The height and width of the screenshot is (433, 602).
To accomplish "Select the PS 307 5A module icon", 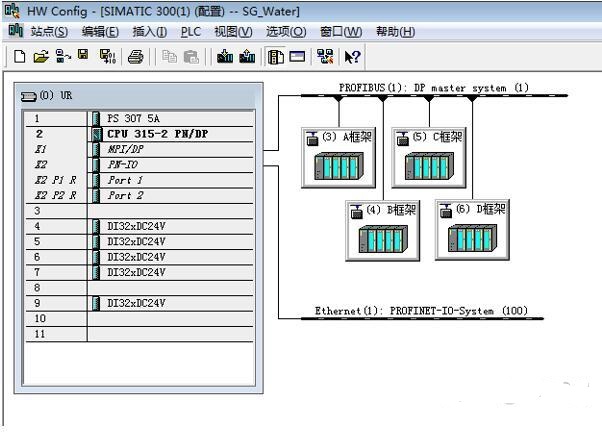I will pos(96,118).
